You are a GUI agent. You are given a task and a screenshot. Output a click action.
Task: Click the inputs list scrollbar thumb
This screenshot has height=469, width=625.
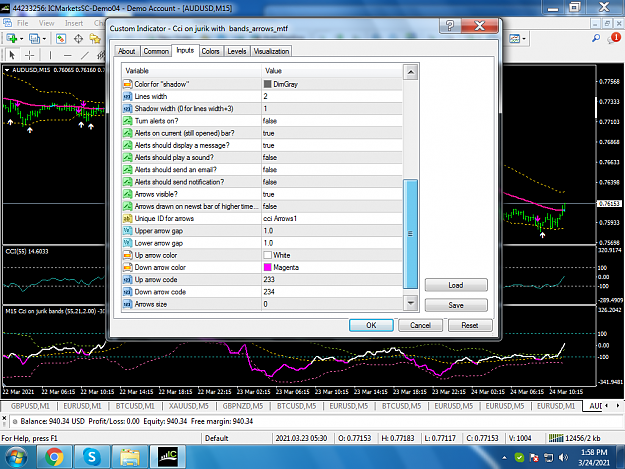click(410, 234)
